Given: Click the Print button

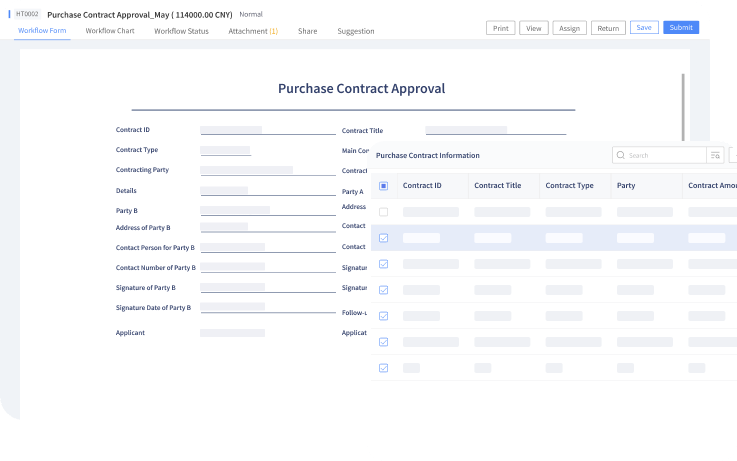Looking at the screenshot, I should tap(501, 28).
